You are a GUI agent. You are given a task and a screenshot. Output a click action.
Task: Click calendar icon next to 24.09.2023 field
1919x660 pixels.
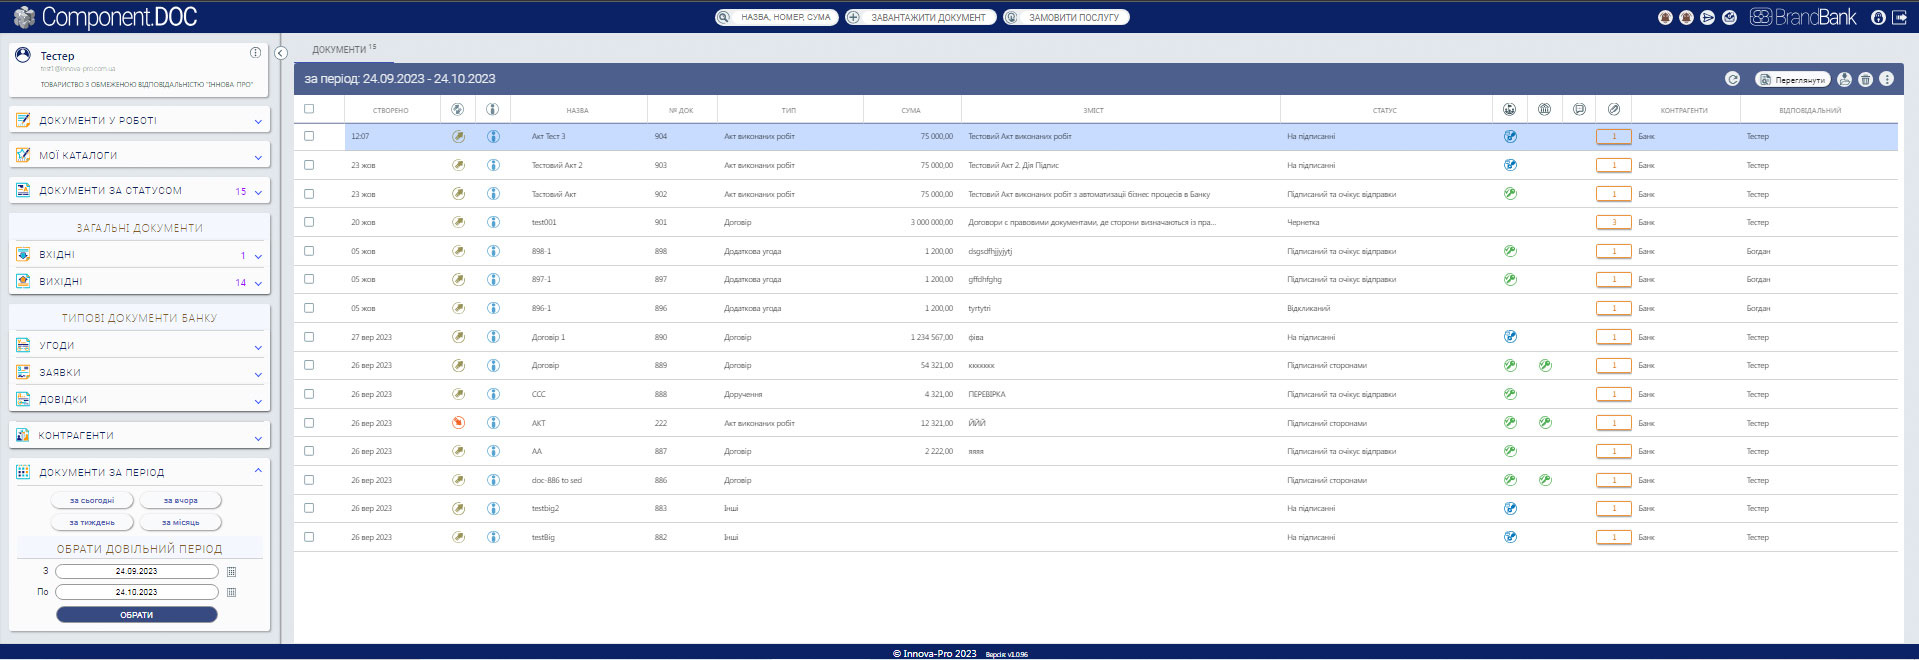click(232, 572)
